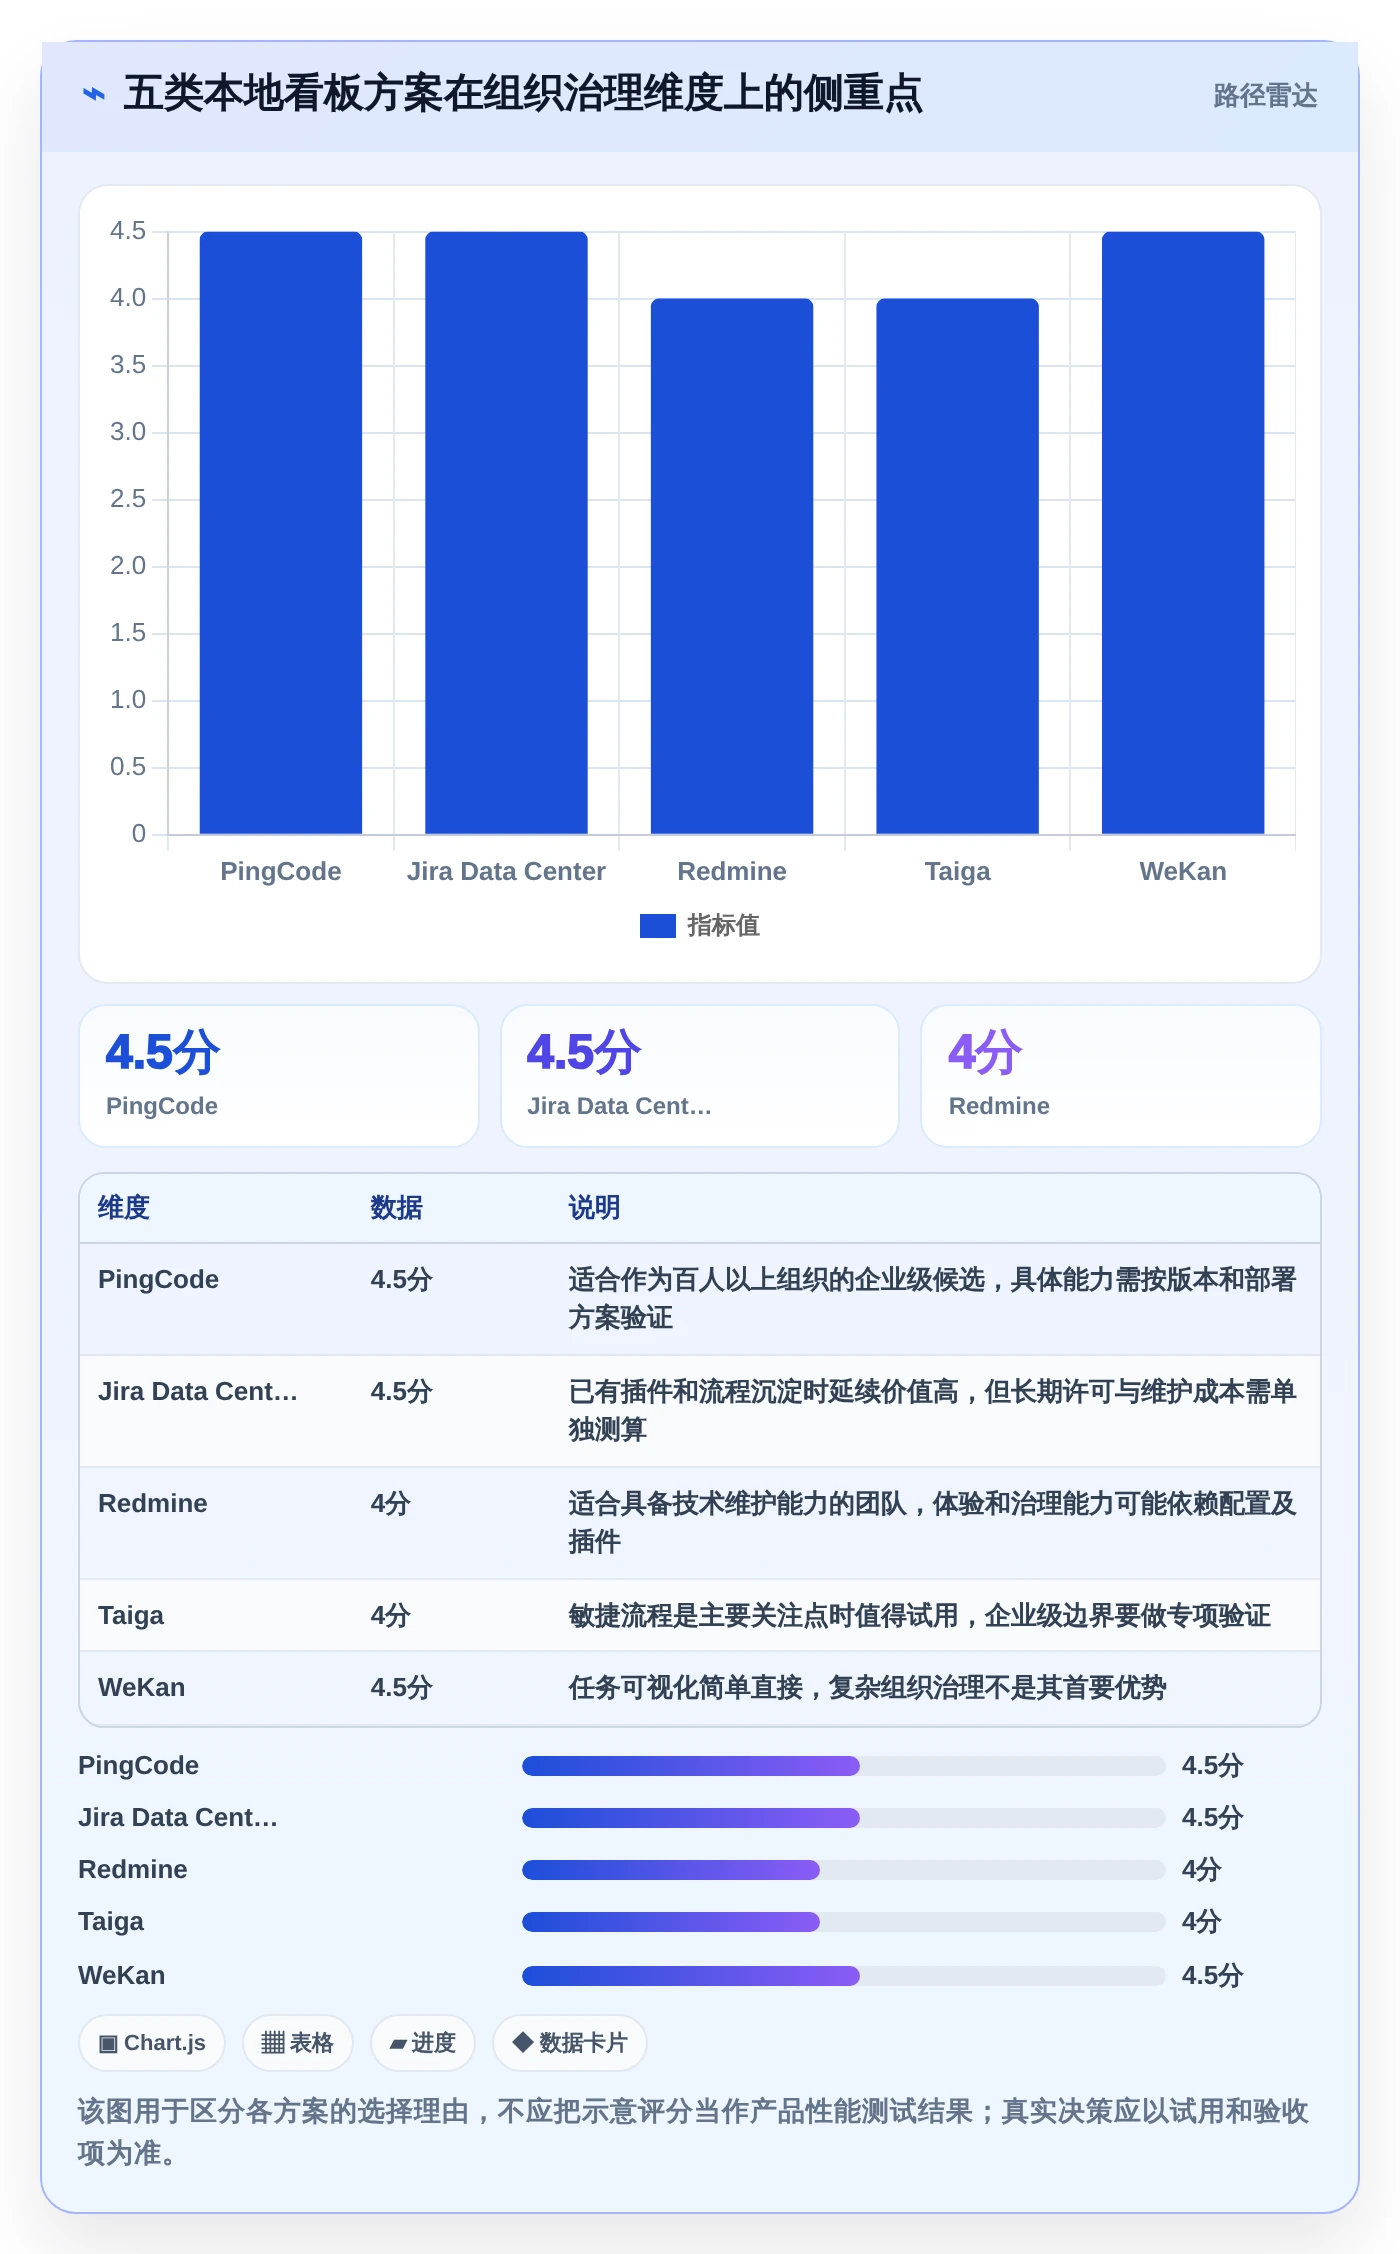Click the 路径雷达 label in the header
1400x2254 pixels.
1265,95
